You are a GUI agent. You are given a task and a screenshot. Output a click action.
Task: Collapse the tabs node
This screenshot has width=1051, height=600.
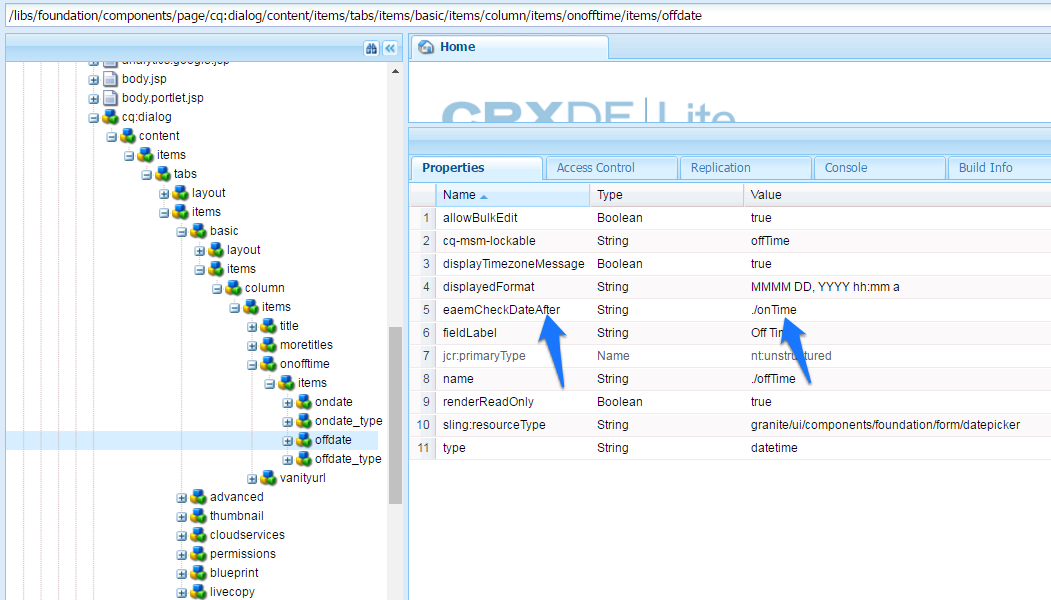[146, 175]
